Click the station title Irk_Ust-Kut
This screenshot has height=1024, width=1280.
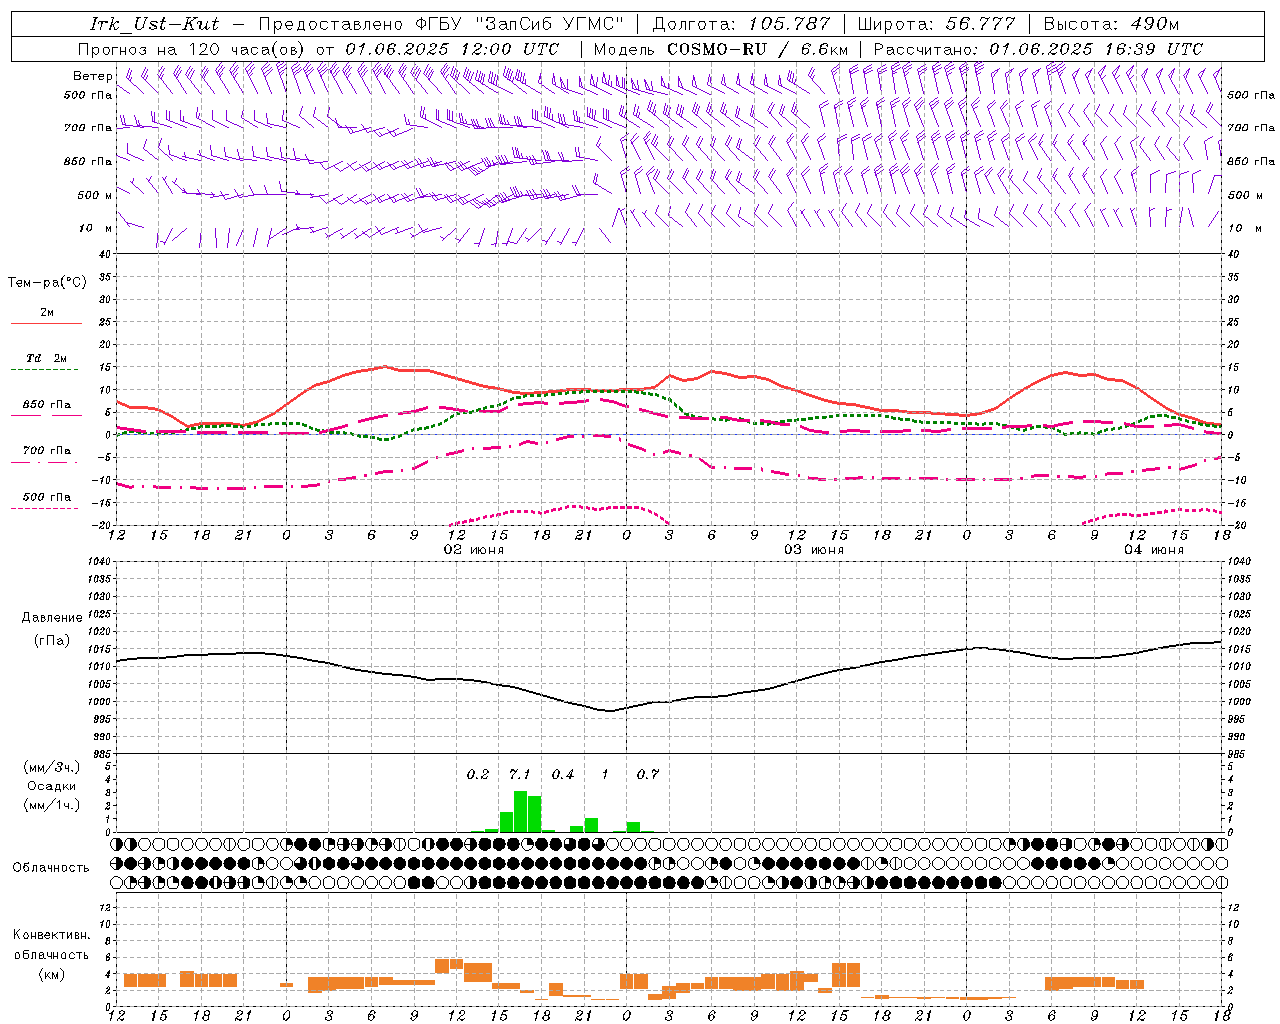tap(155, 24)
